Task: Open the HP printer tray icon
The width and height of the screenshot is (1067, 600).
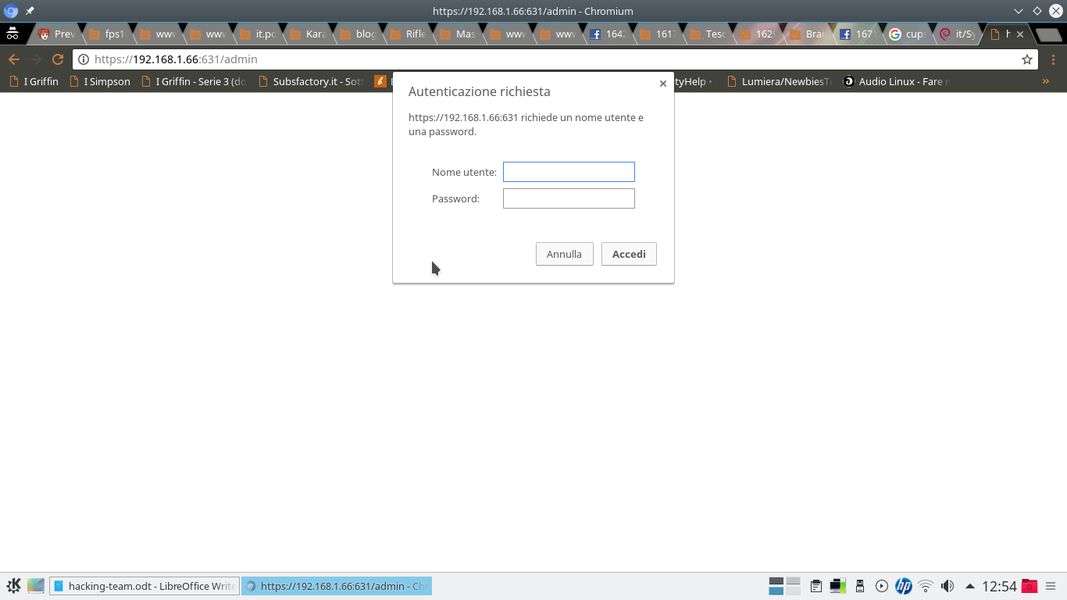Action: click(x=903, y=586)
